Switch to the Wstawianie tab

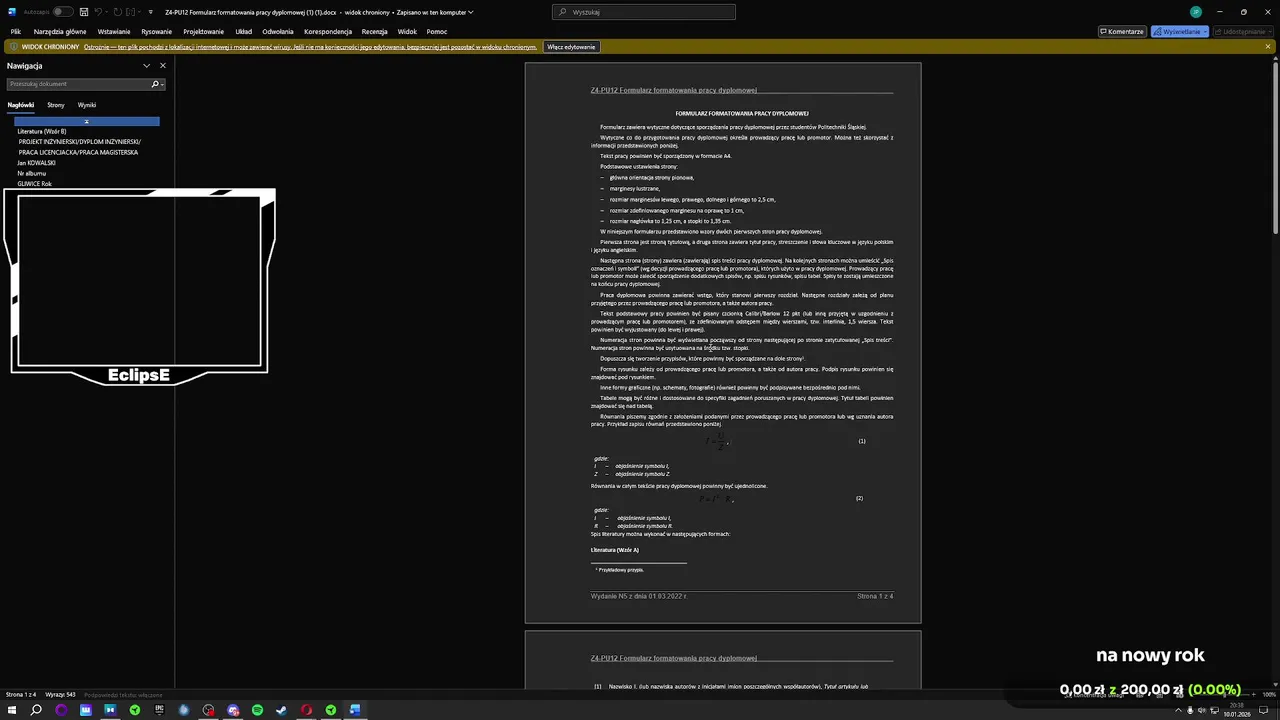click(114, 31)
